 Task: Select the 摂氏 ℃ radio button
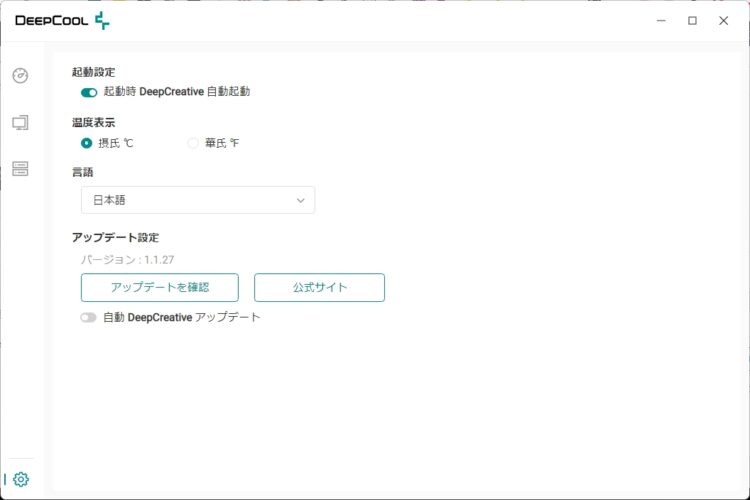pos(87,143)
